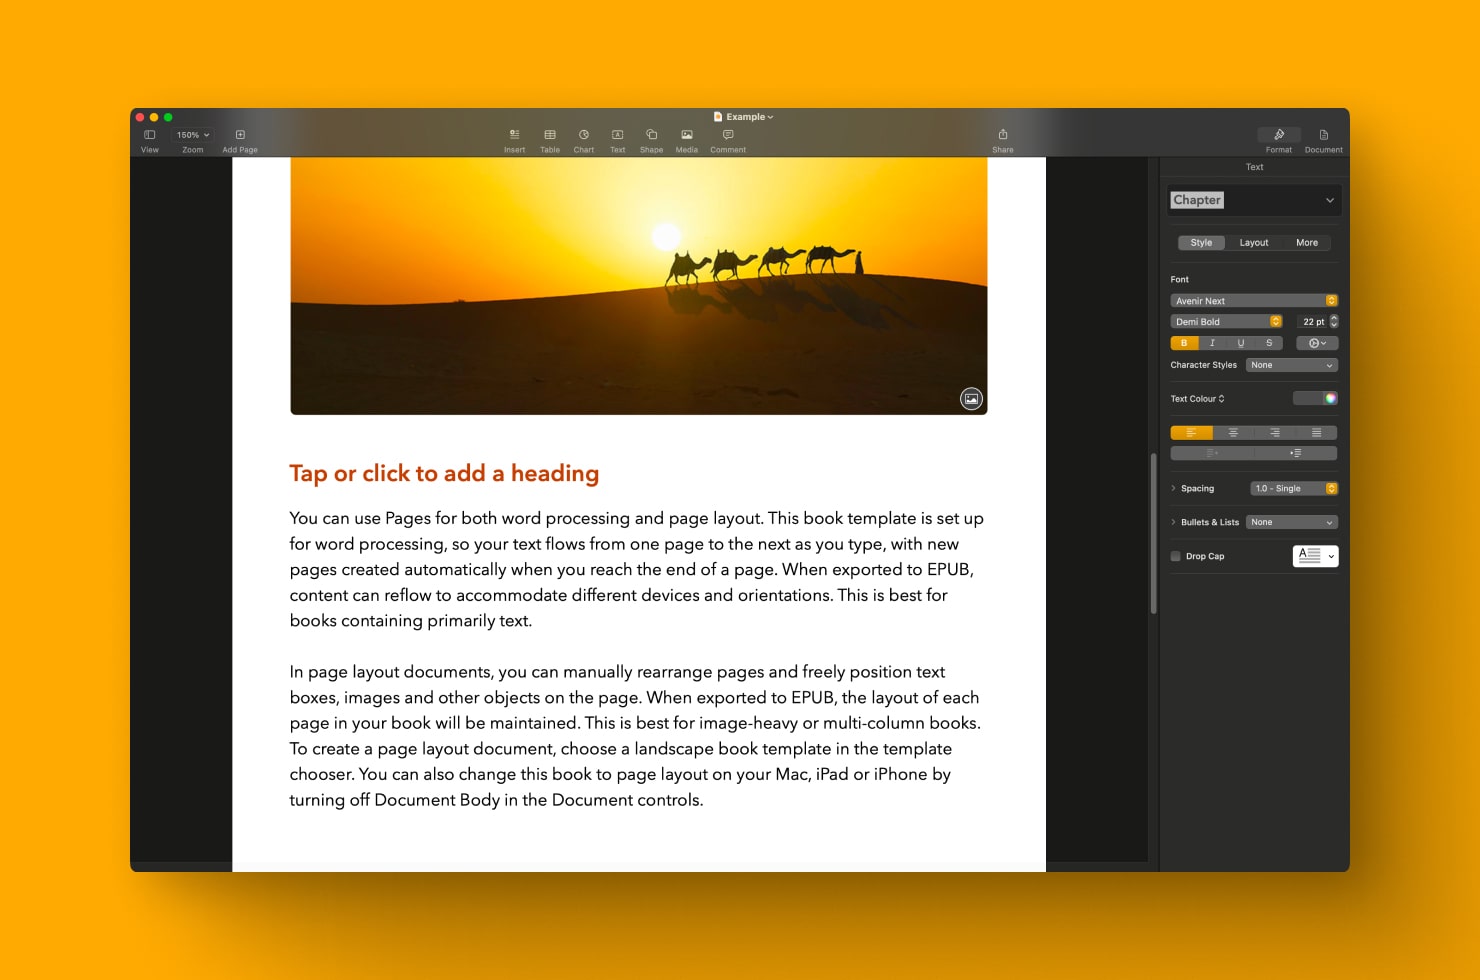Open the Bullets & Lists dropdown

click(x=1291, y=522)
